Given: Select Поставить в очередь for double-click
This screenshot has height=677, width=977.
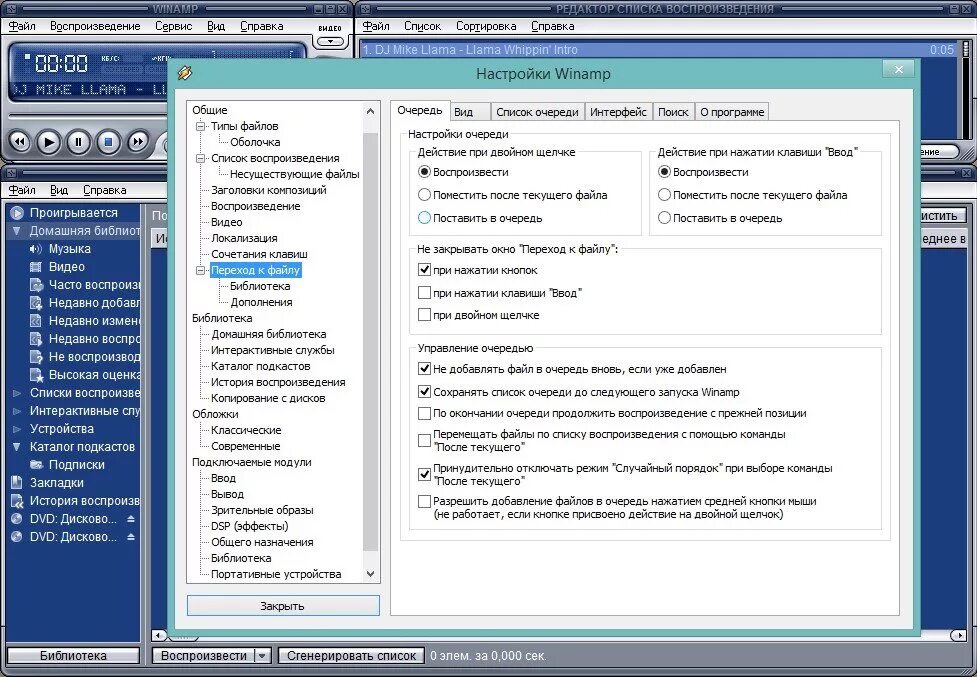Looking at the screenshot, I should 424,218.
